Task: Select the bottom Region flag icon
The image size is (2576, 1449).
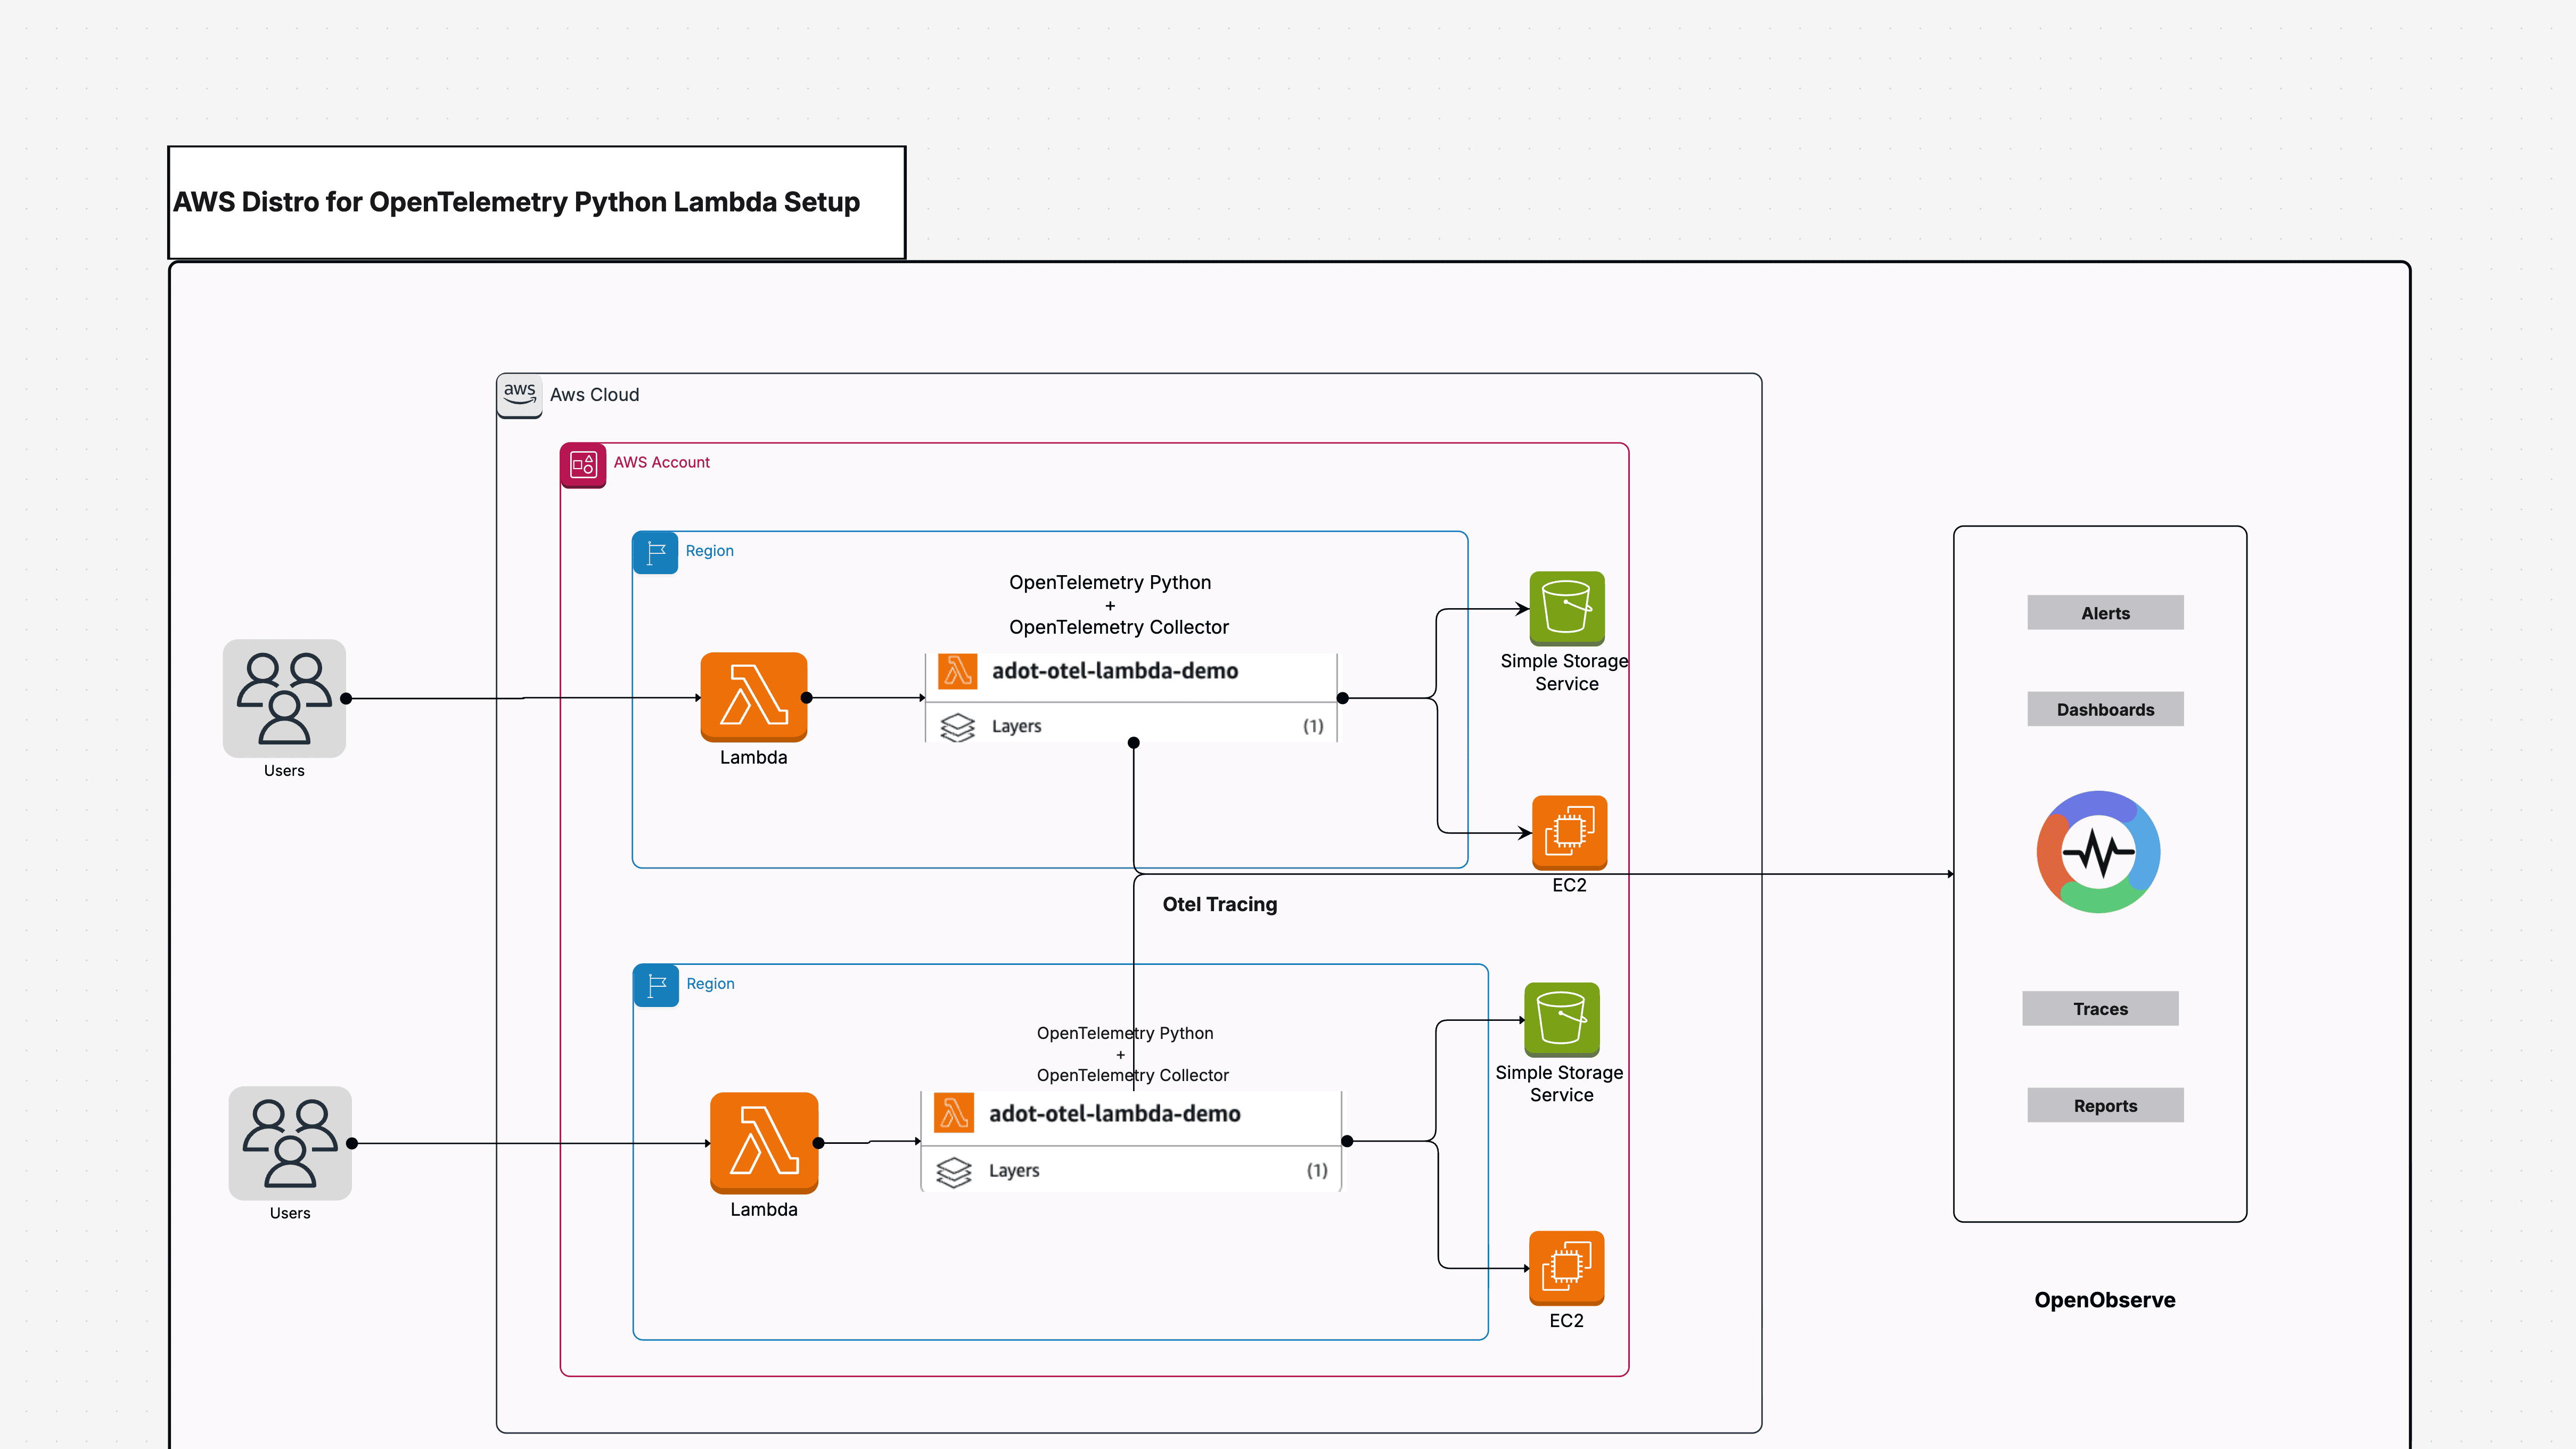Action: pos(655,984)
